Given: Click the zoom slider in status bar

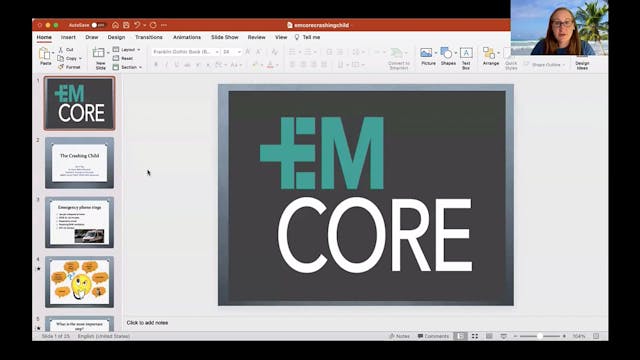Looking at the screenshot, I should [540, 336].
